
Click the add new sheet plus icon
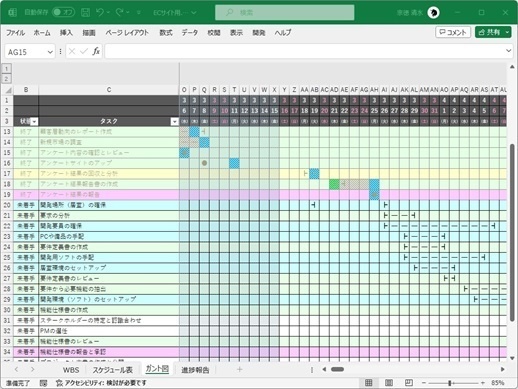(x=239, y=369)
